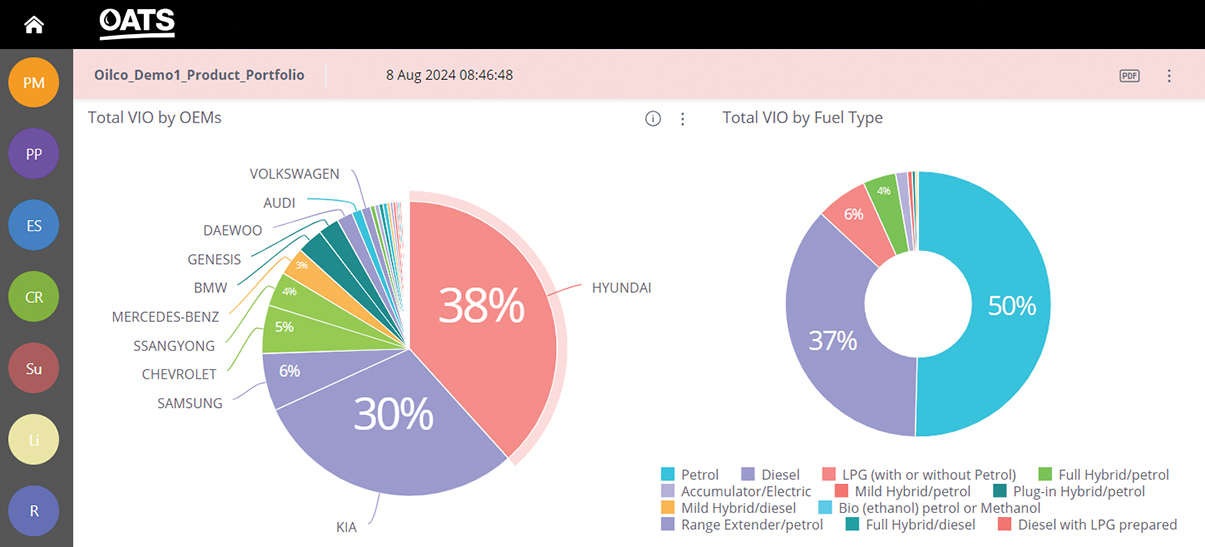Click the LPG (with or without Petrol) legend swatch
The image size is (1205, 547).
[x=829, y=474]
